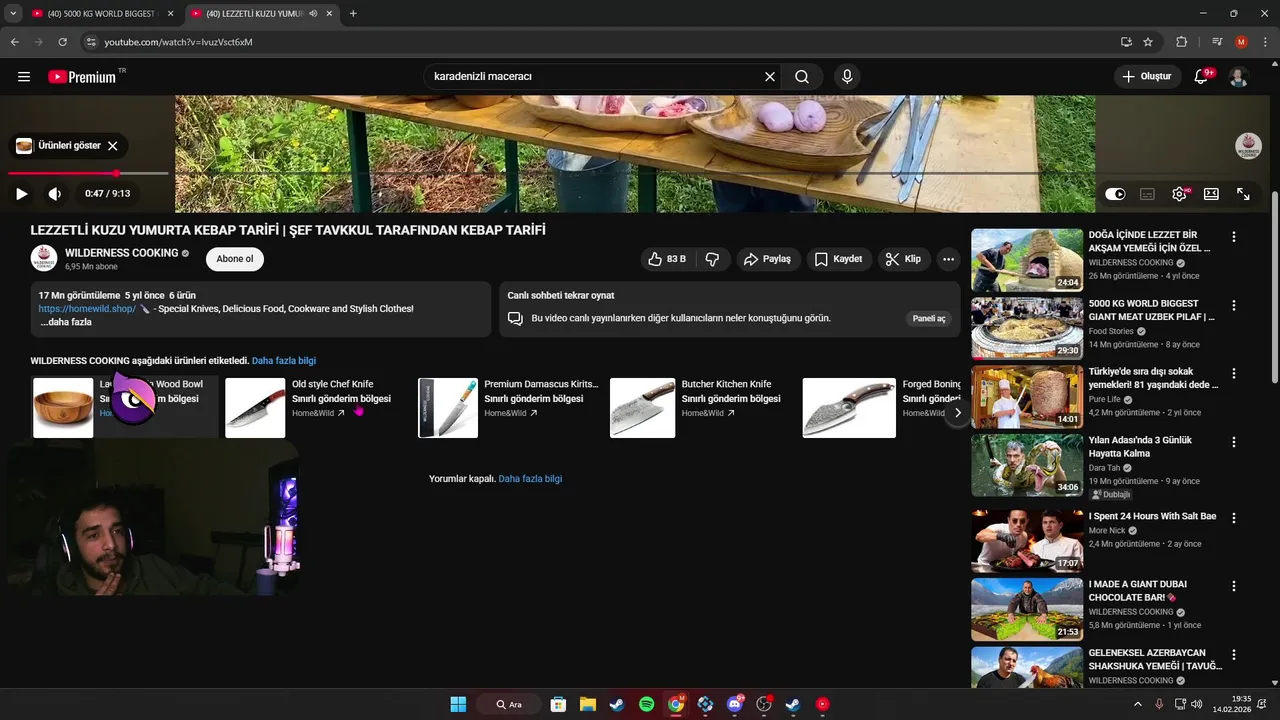Reload the page
This screenshot has width=1280, height=720.
[x=62, y=42]
